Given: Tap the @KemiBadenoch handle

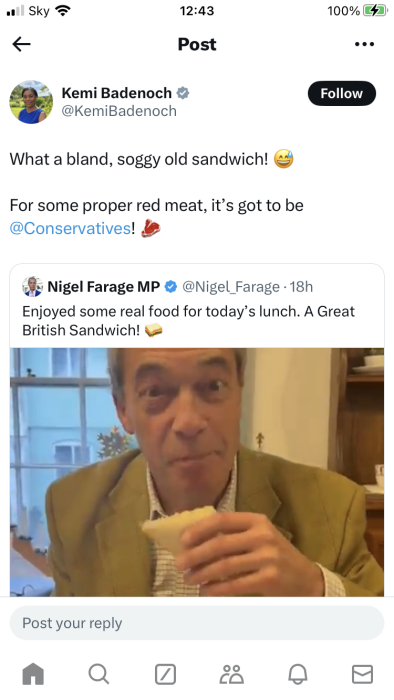Looking at the screenshot, I should [119, 111].
